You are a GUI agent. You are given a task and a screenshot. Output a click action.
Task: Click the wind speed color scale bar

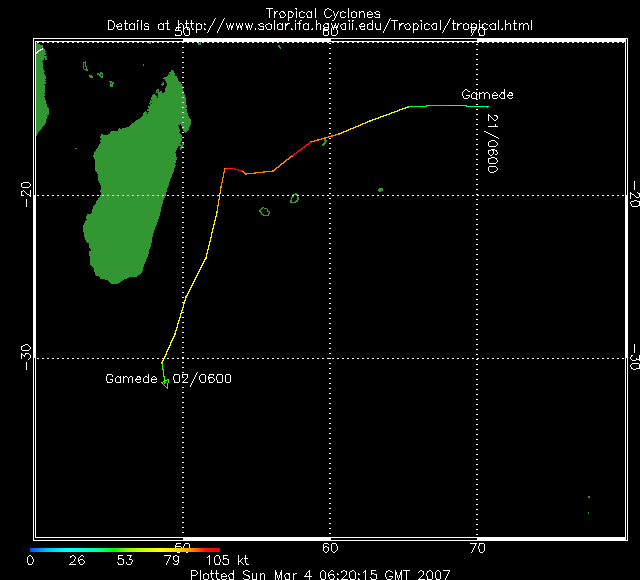[x=125, y=549]
